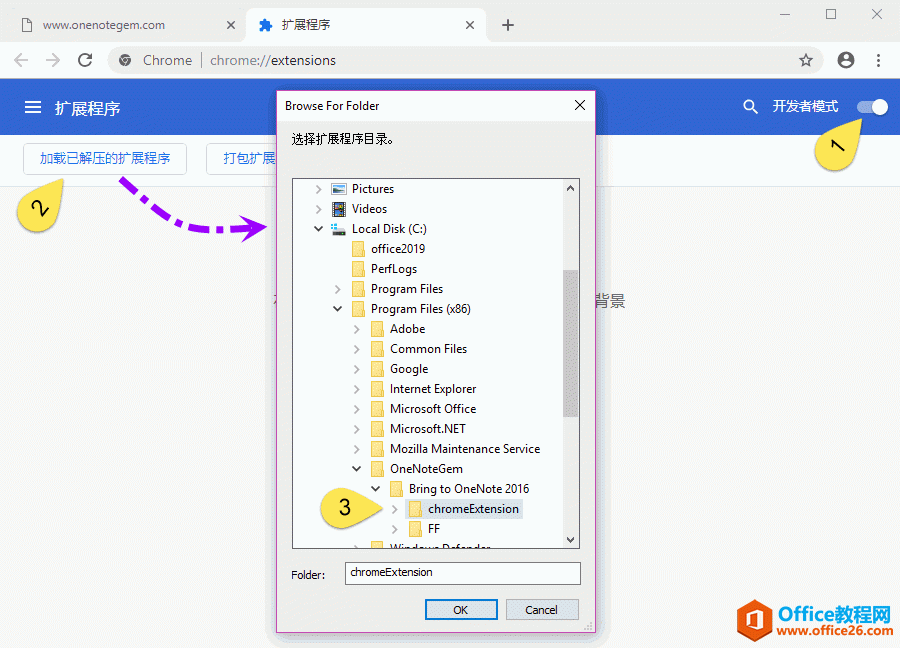
Task: Open the Chrome profile avatar menu
Action: (x=845, y=60)
